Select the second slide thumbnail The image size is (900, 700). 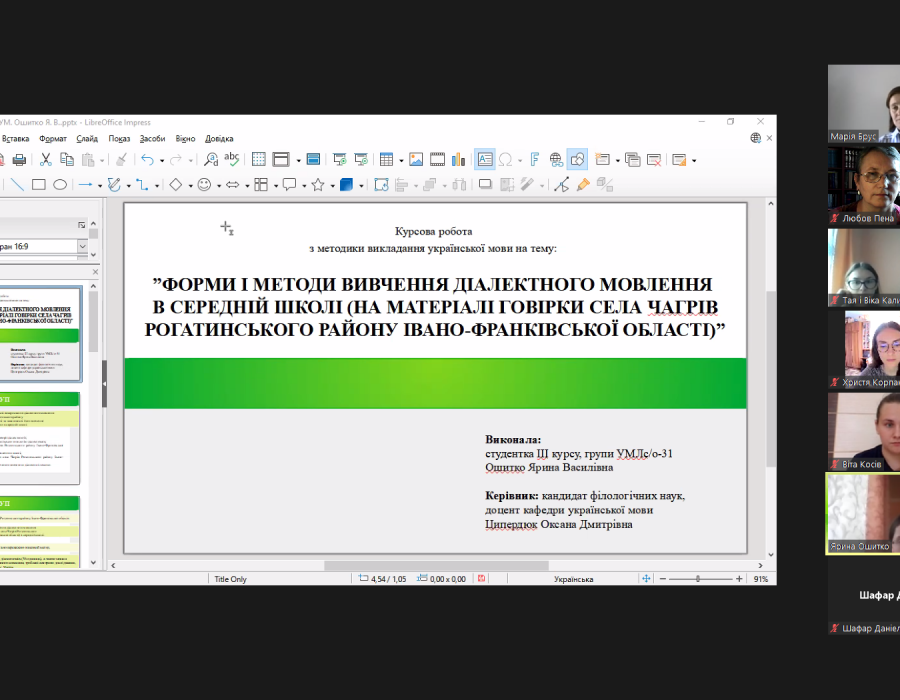[x=42, y=436]
